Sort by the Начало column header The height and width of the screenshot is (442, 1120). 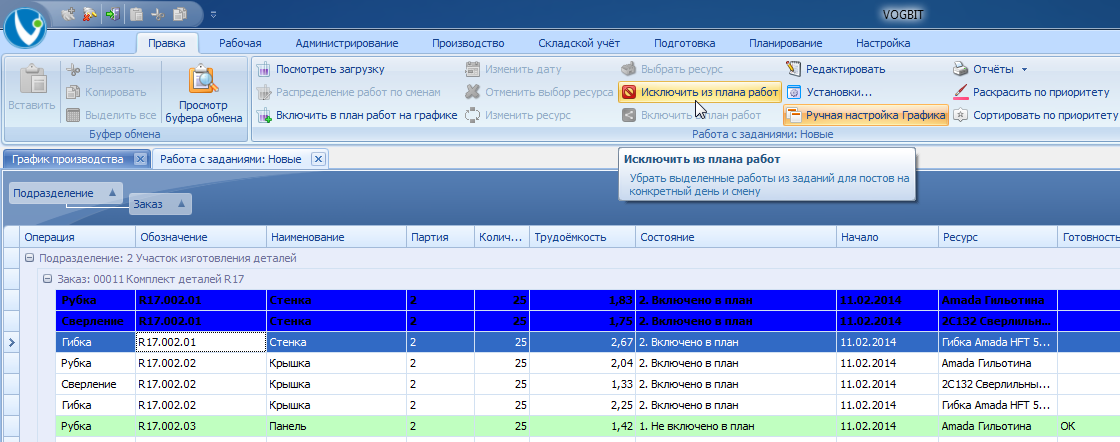[887, 237]
